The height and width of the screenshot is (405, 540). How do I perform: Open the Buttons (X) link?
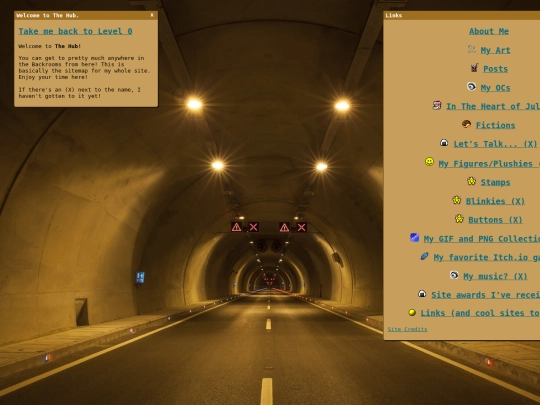[x=495, y=220]
